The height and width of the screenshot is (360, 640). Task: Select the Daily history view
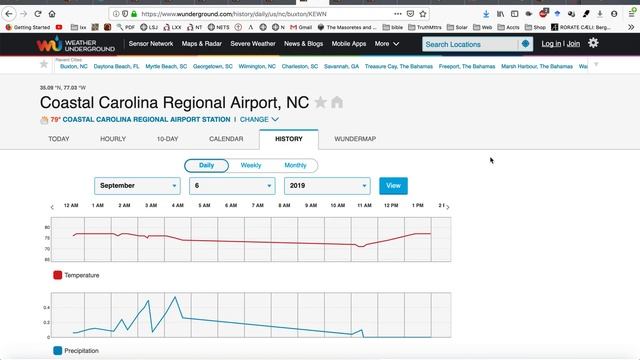(x=207, y=165)
